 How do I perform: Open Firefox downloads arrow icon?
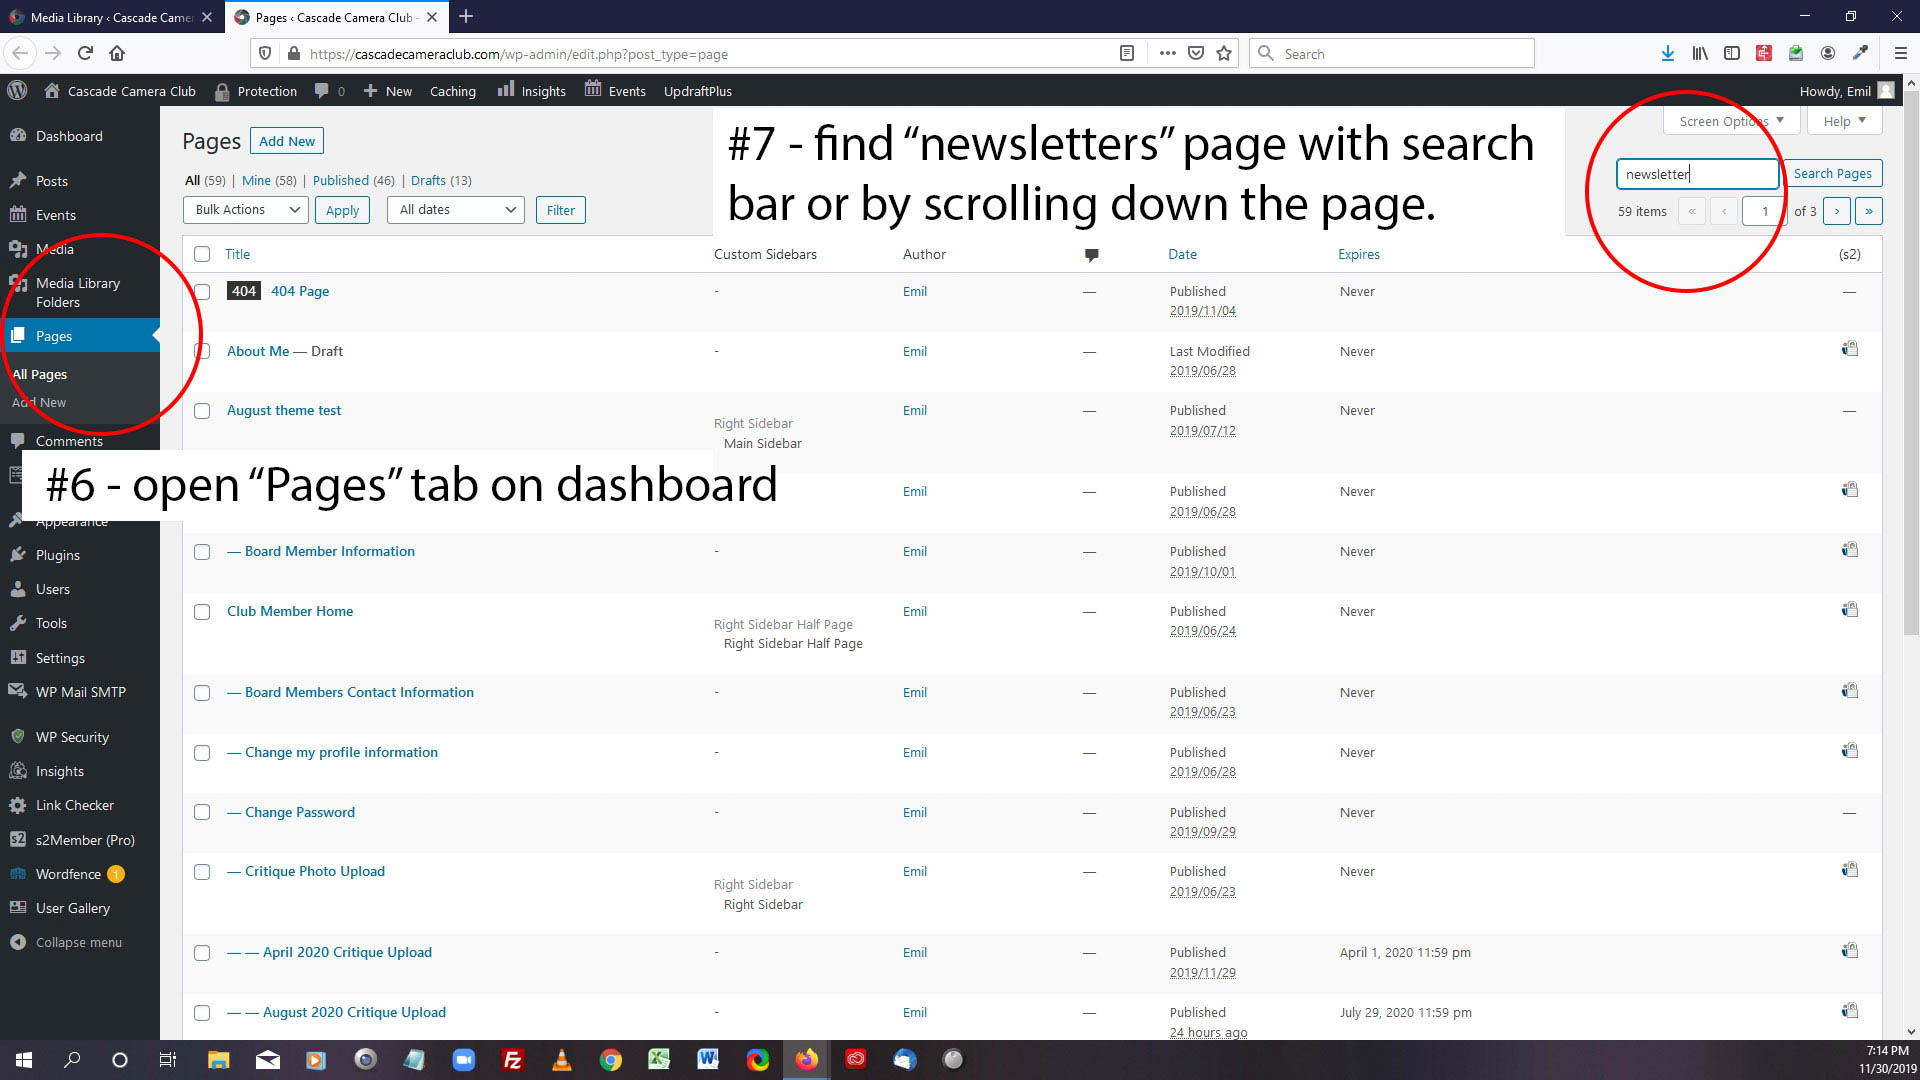1667,54
